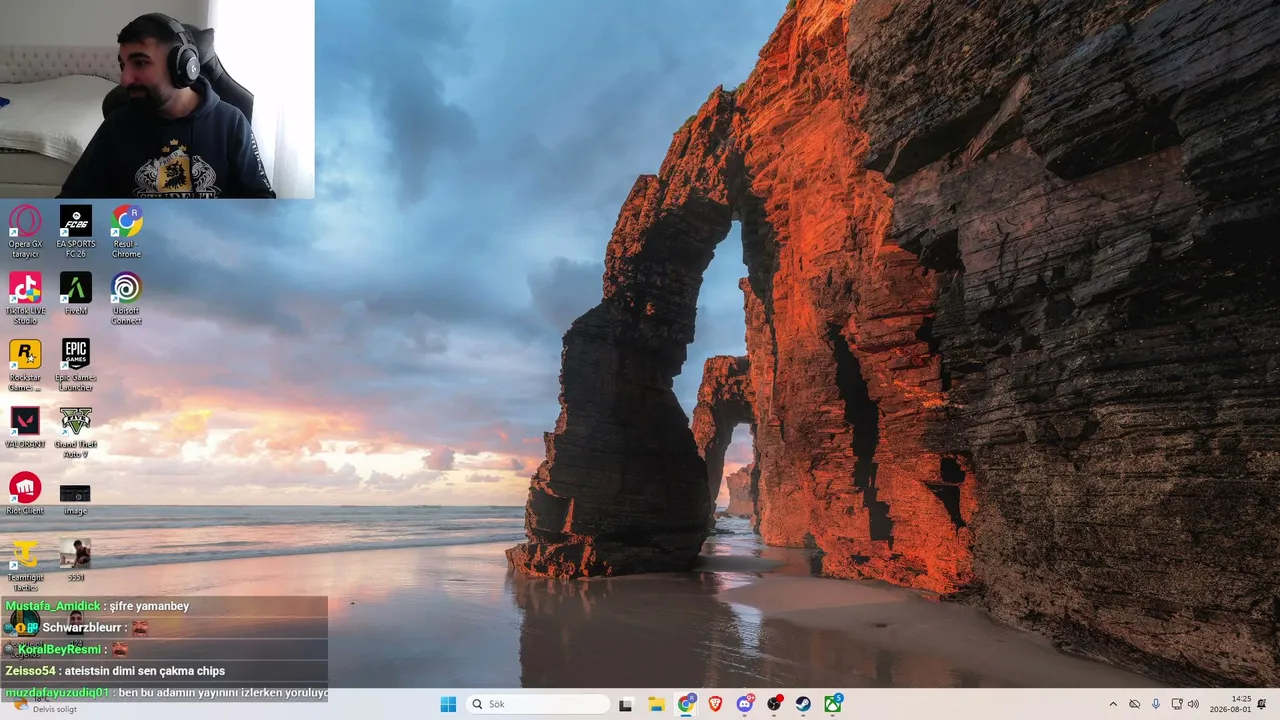Open Discord from the taskbar
The height and width of the screenshot is (720, 1280).
pos(745,704)
